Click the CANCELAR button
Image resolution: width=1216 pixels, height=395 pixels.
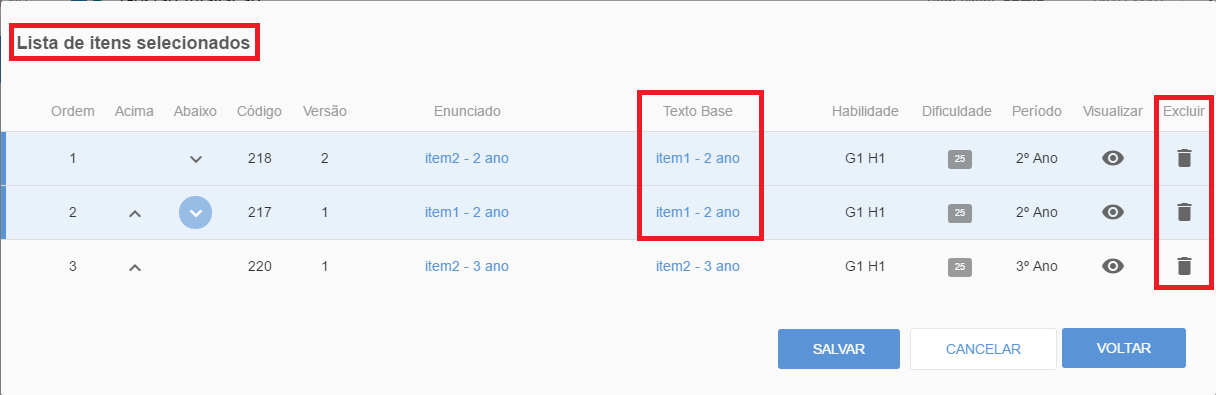click(x=983, y=349)
